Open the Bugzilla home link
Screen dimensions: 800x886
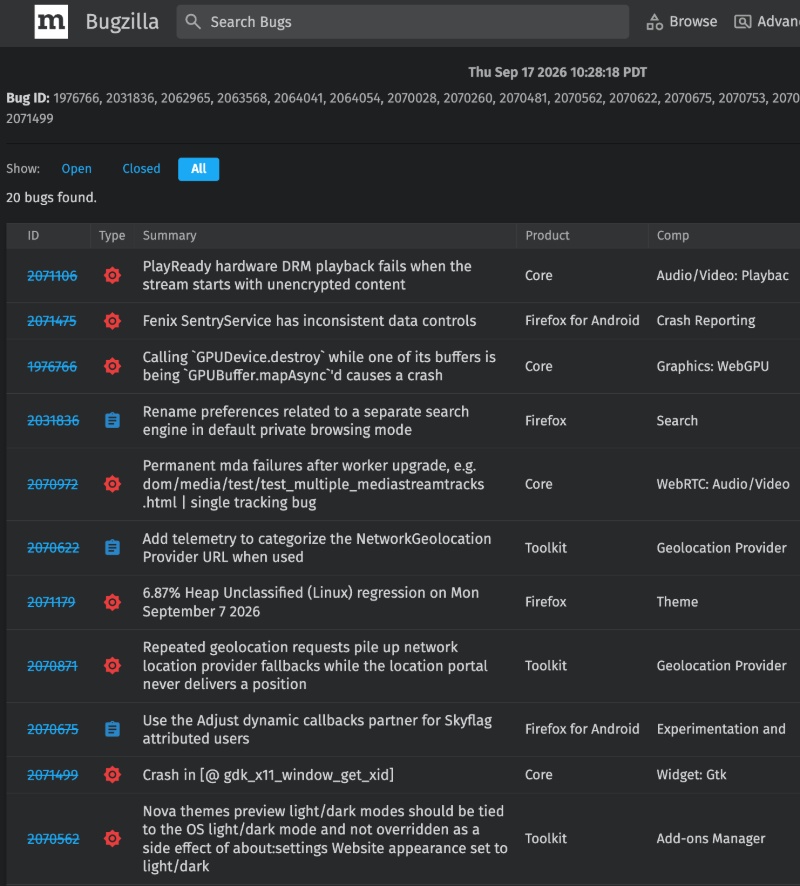122,22
